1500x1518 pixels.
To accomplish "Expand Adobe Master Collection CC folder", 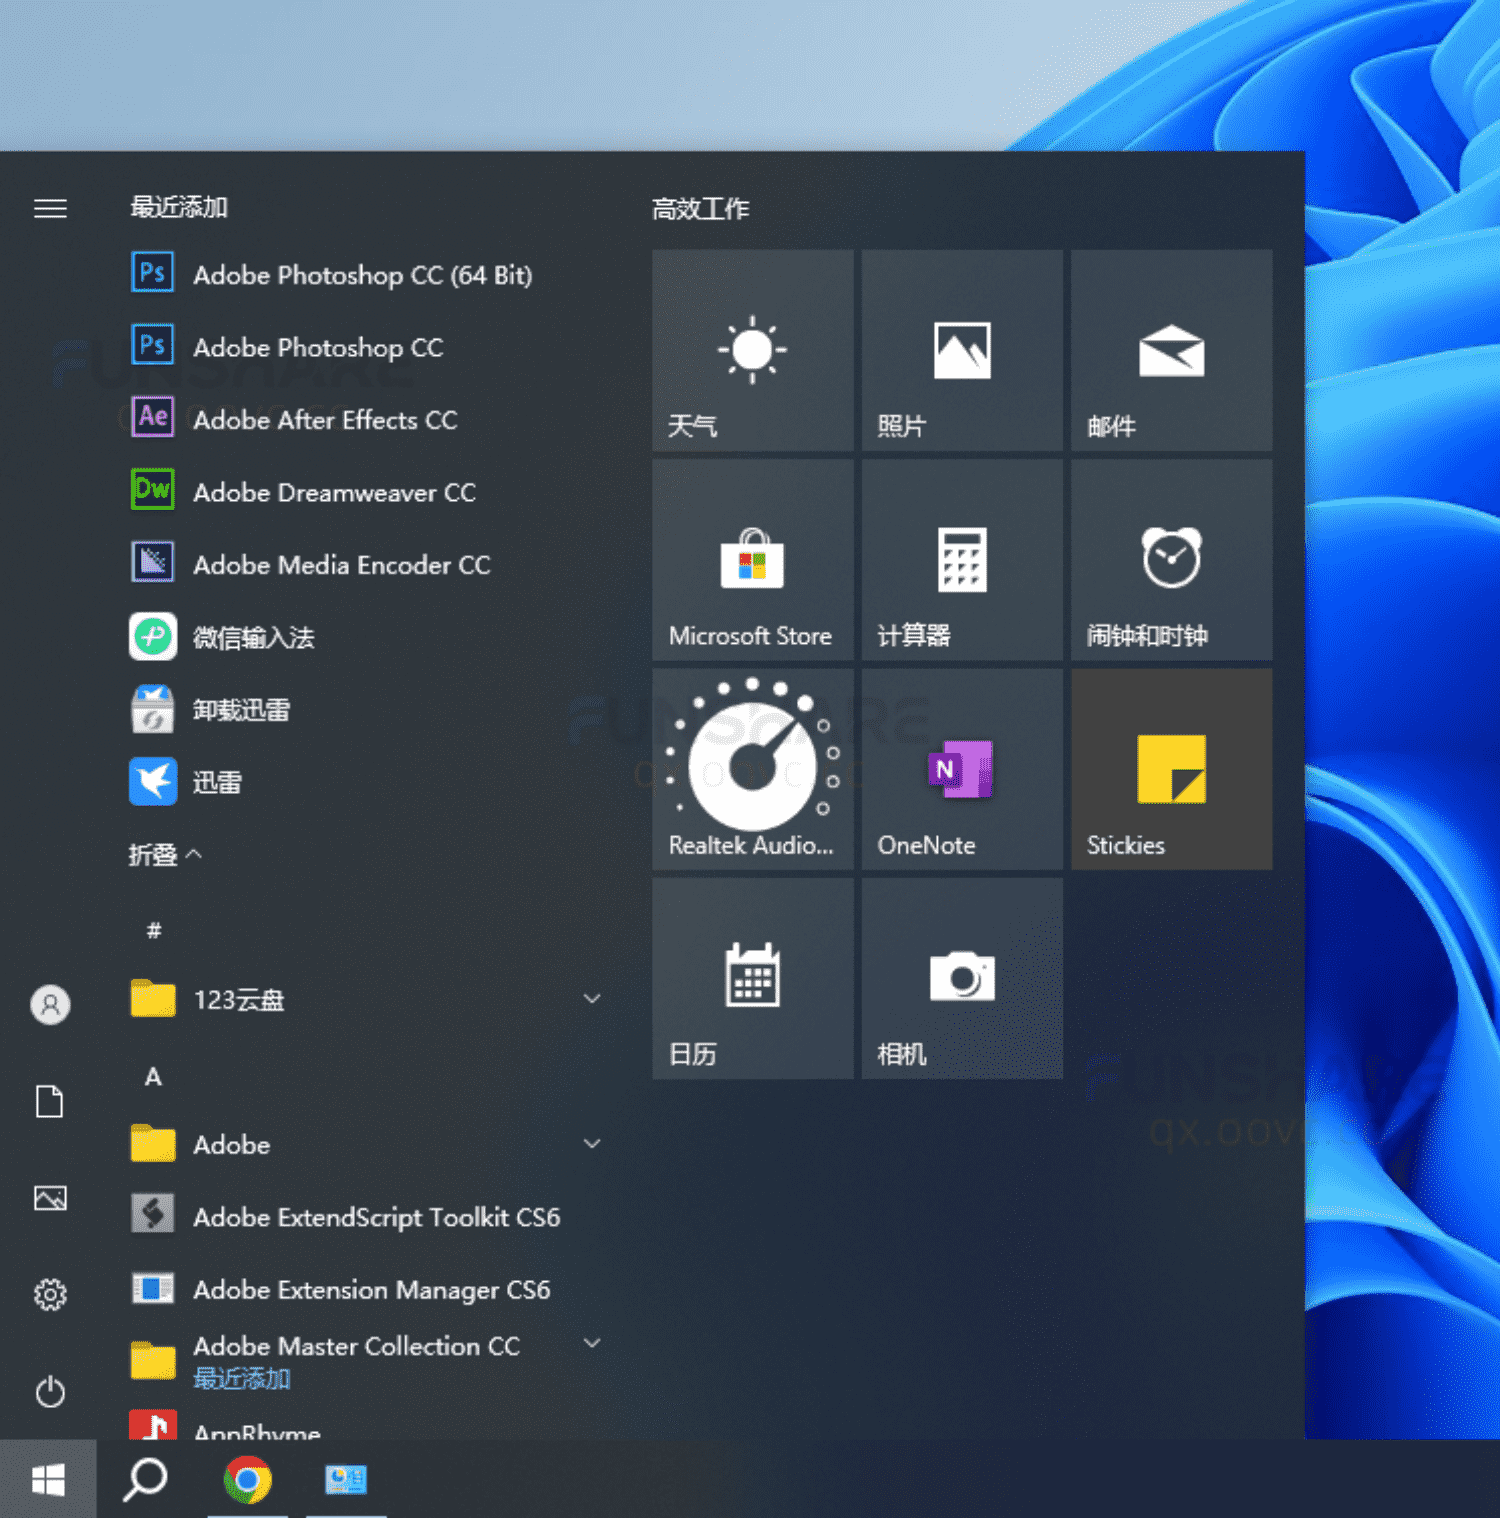I will [365, 1360].
